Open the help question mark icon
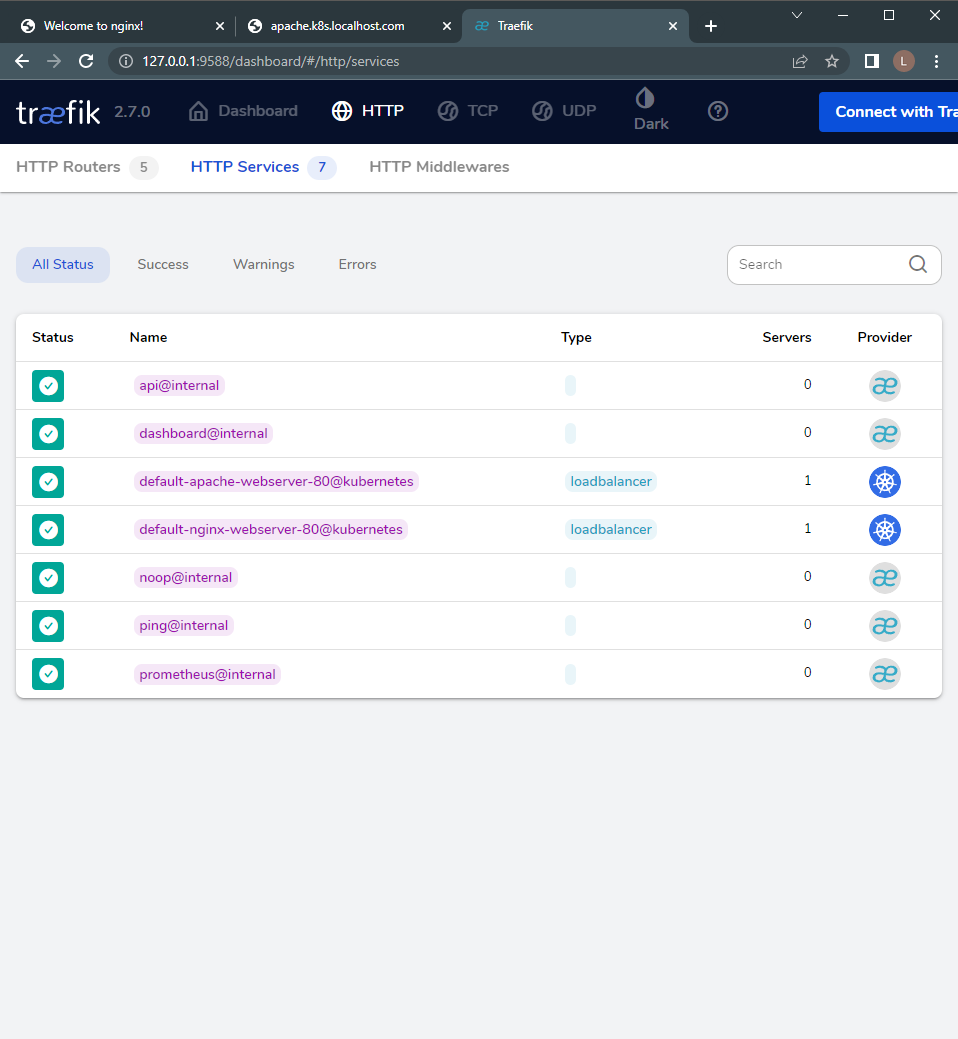The width and height of the screenshot is (958, 1039). (718, 111)
